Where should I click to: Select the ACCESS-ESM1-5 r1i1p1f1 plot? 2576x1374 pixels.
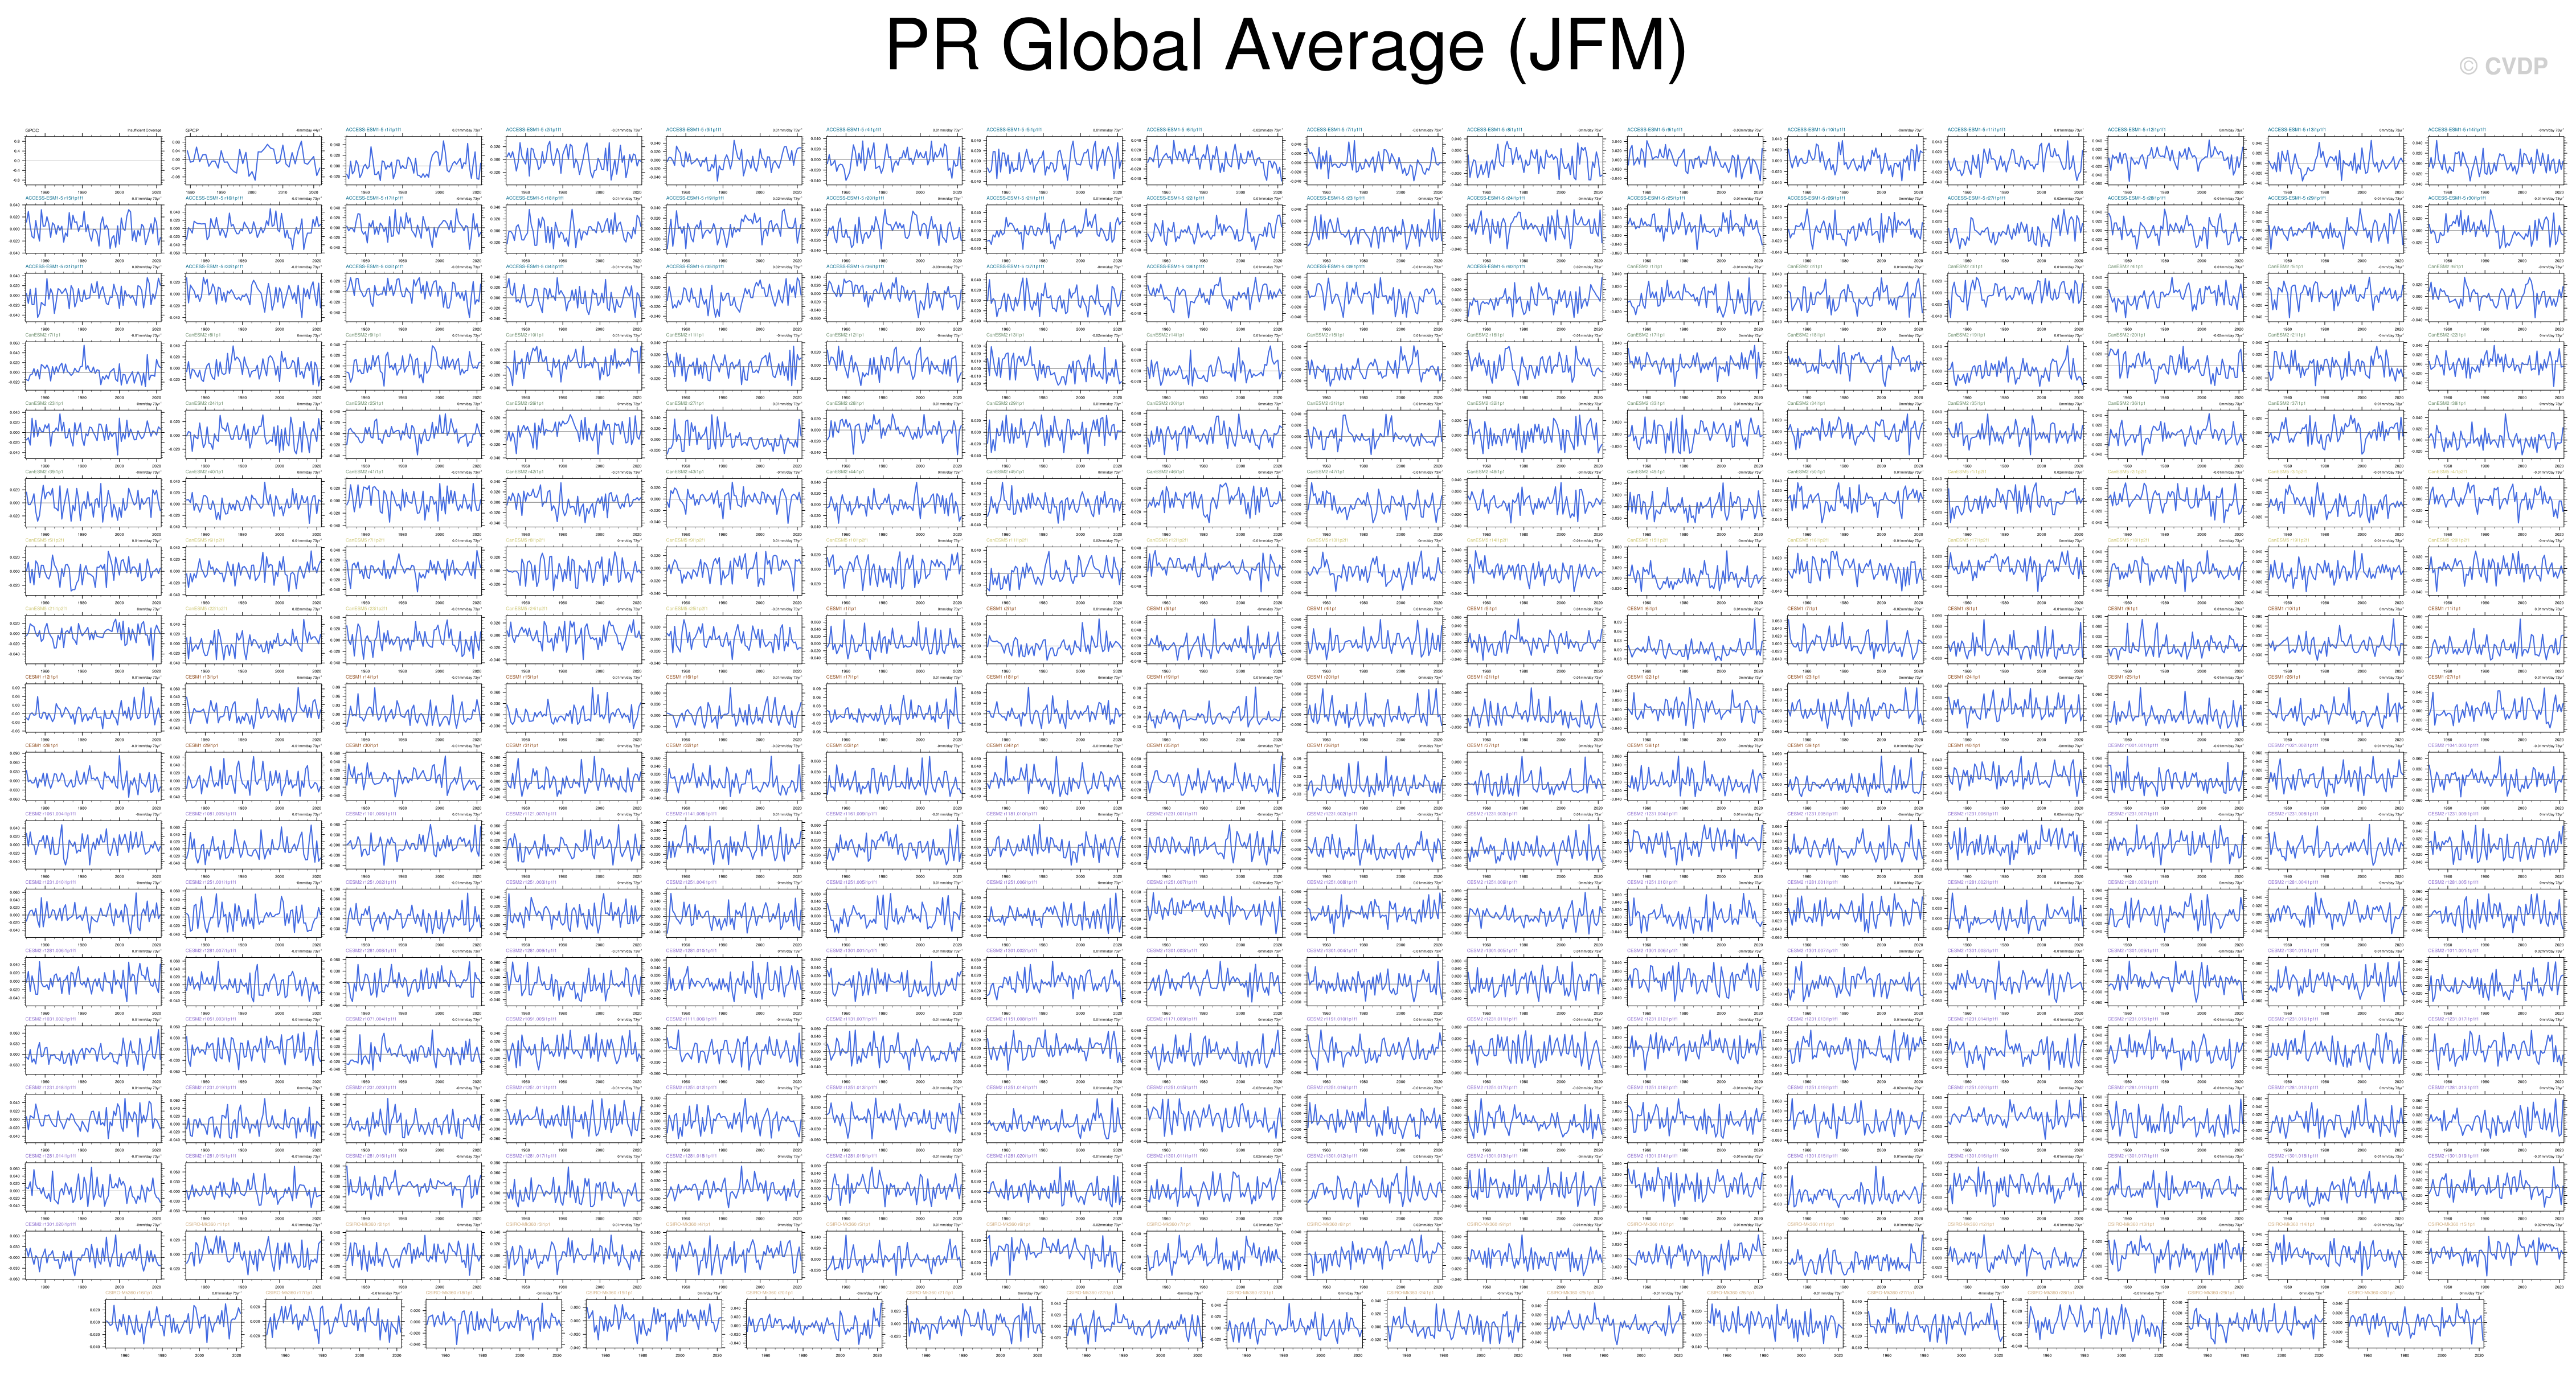point(413,160)
